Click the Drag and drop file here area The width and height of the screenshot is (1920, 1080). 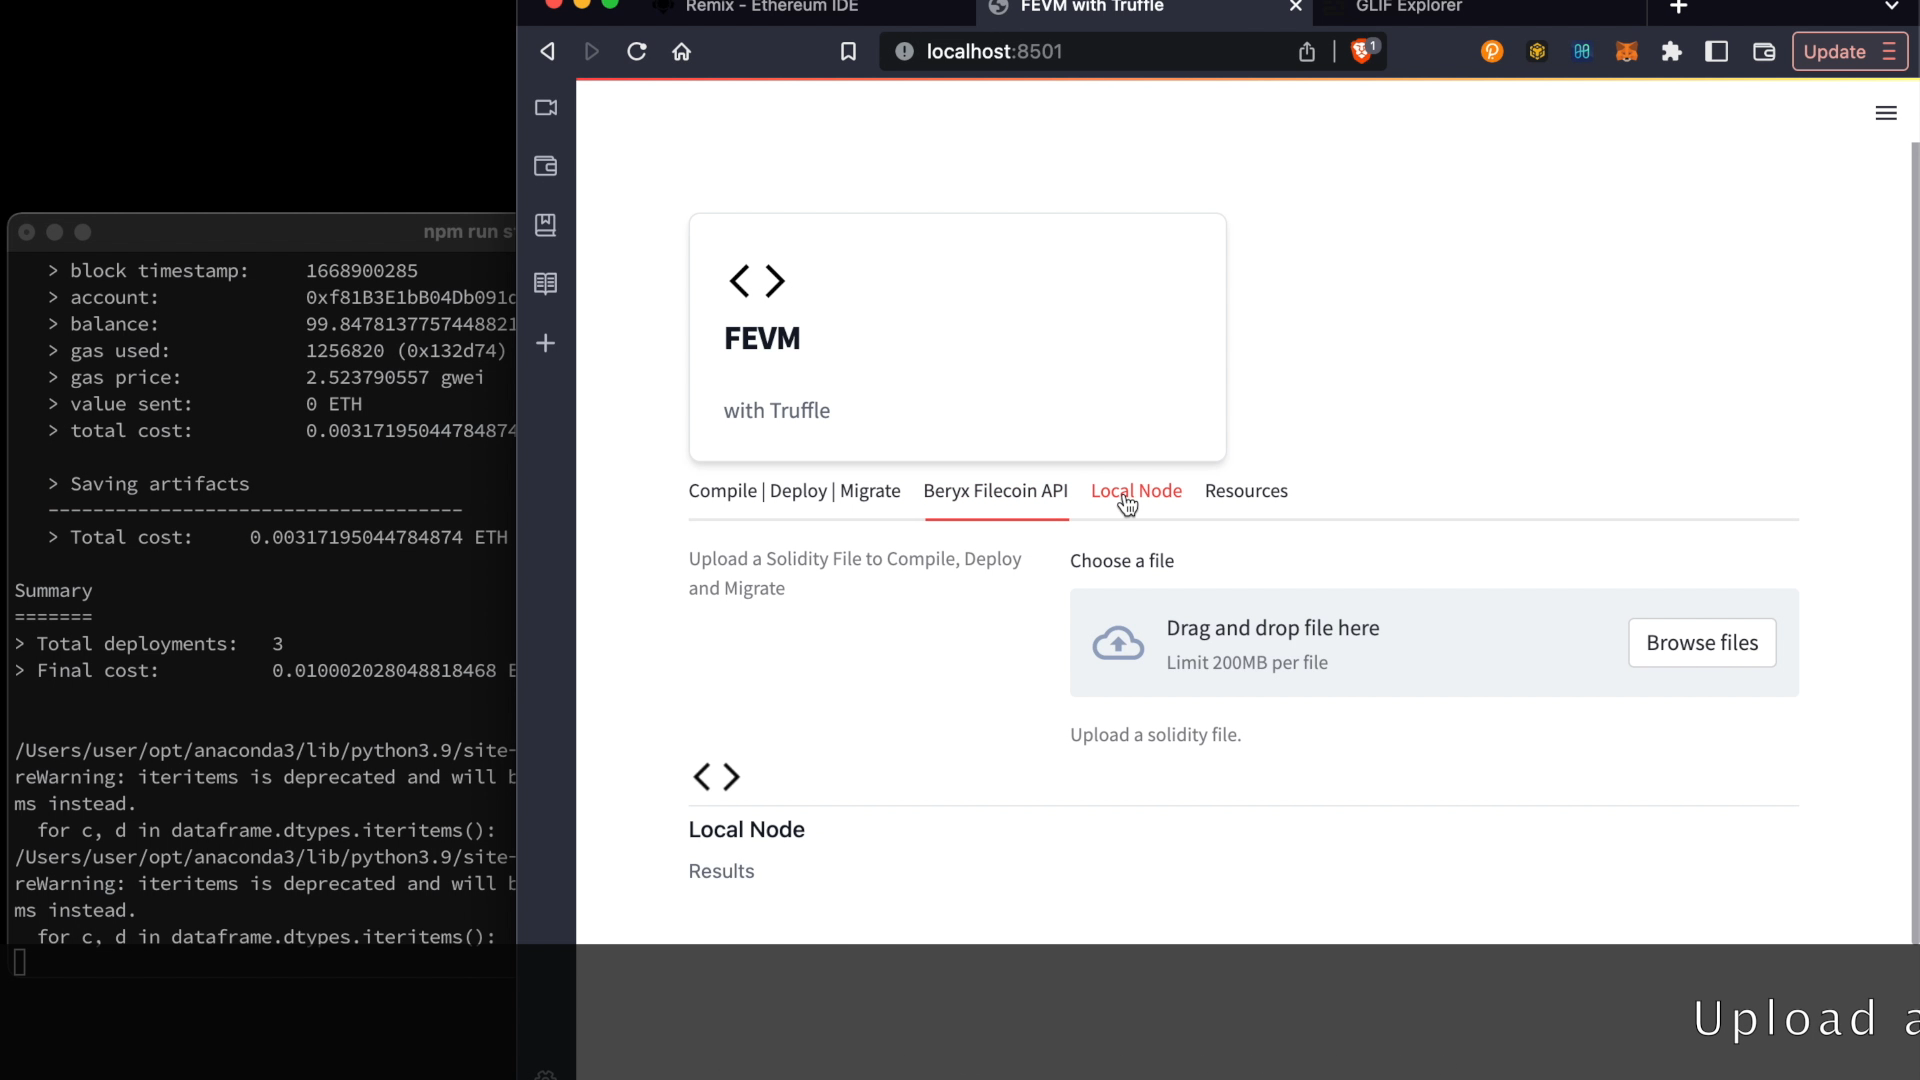[1434, 643]
